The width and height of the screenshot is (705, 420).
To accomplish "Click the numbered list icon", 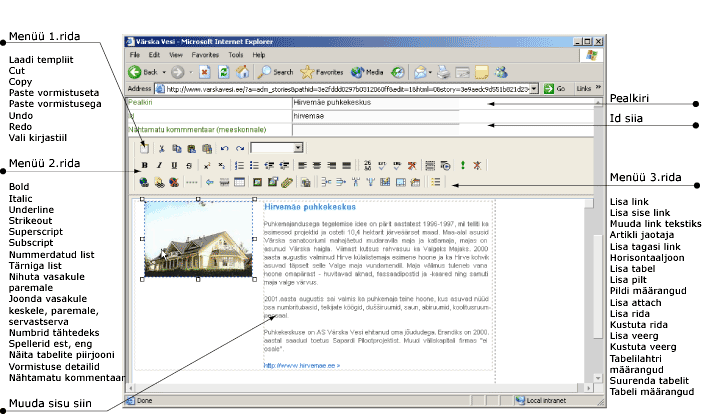I will [x=238, y=165].
